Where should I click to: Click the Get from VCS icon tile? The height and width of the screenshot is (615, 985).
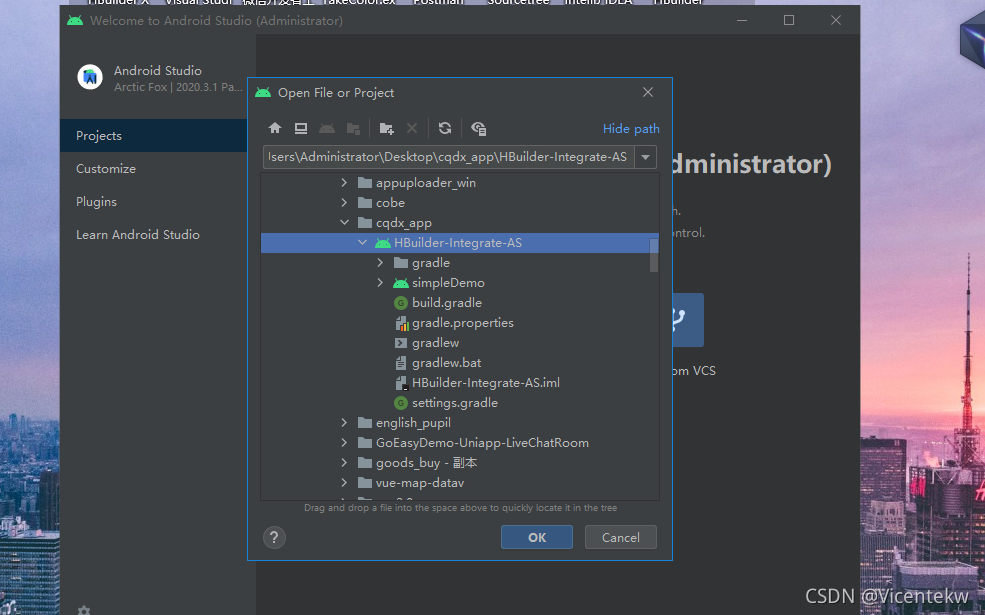(688, 320)
